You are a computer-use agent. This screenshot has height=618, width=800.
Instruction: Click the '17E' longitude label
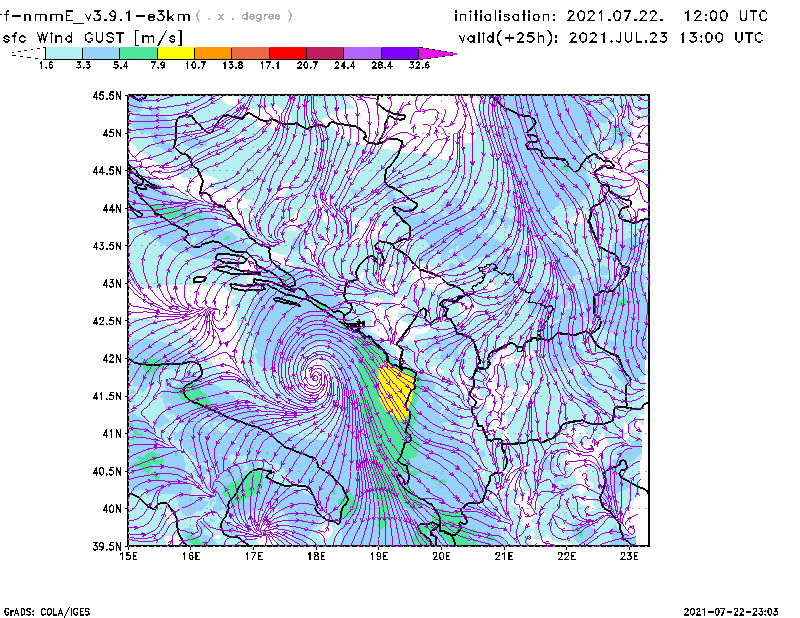[x=254, y=556]
